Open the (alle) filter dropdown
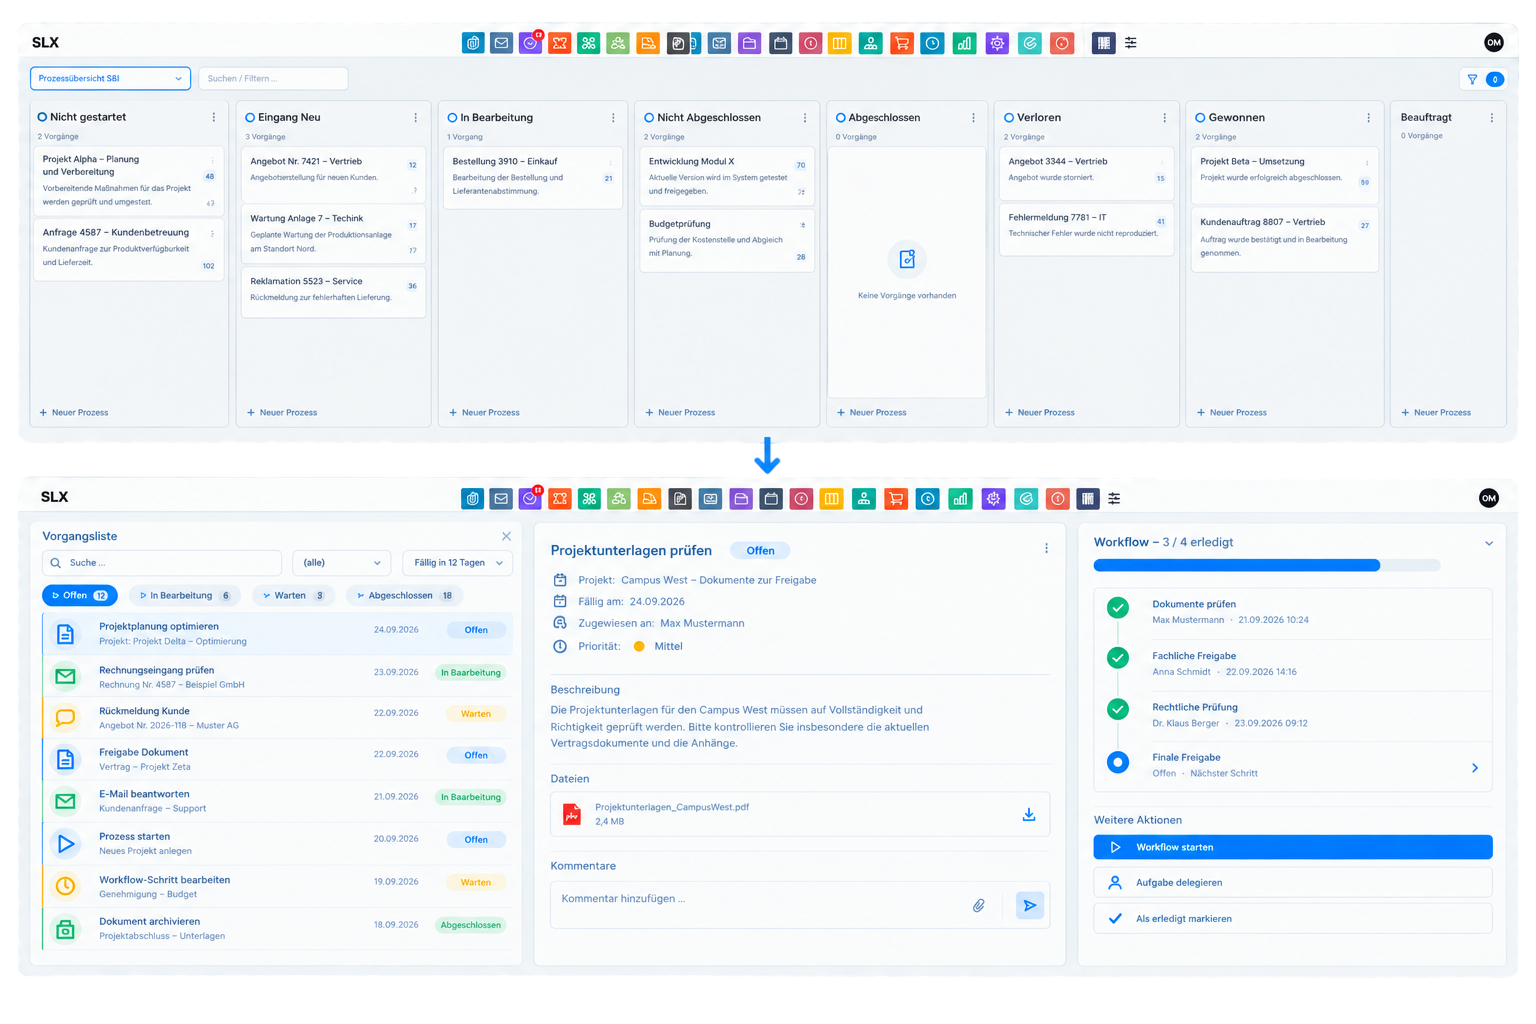 click(341, 563)
